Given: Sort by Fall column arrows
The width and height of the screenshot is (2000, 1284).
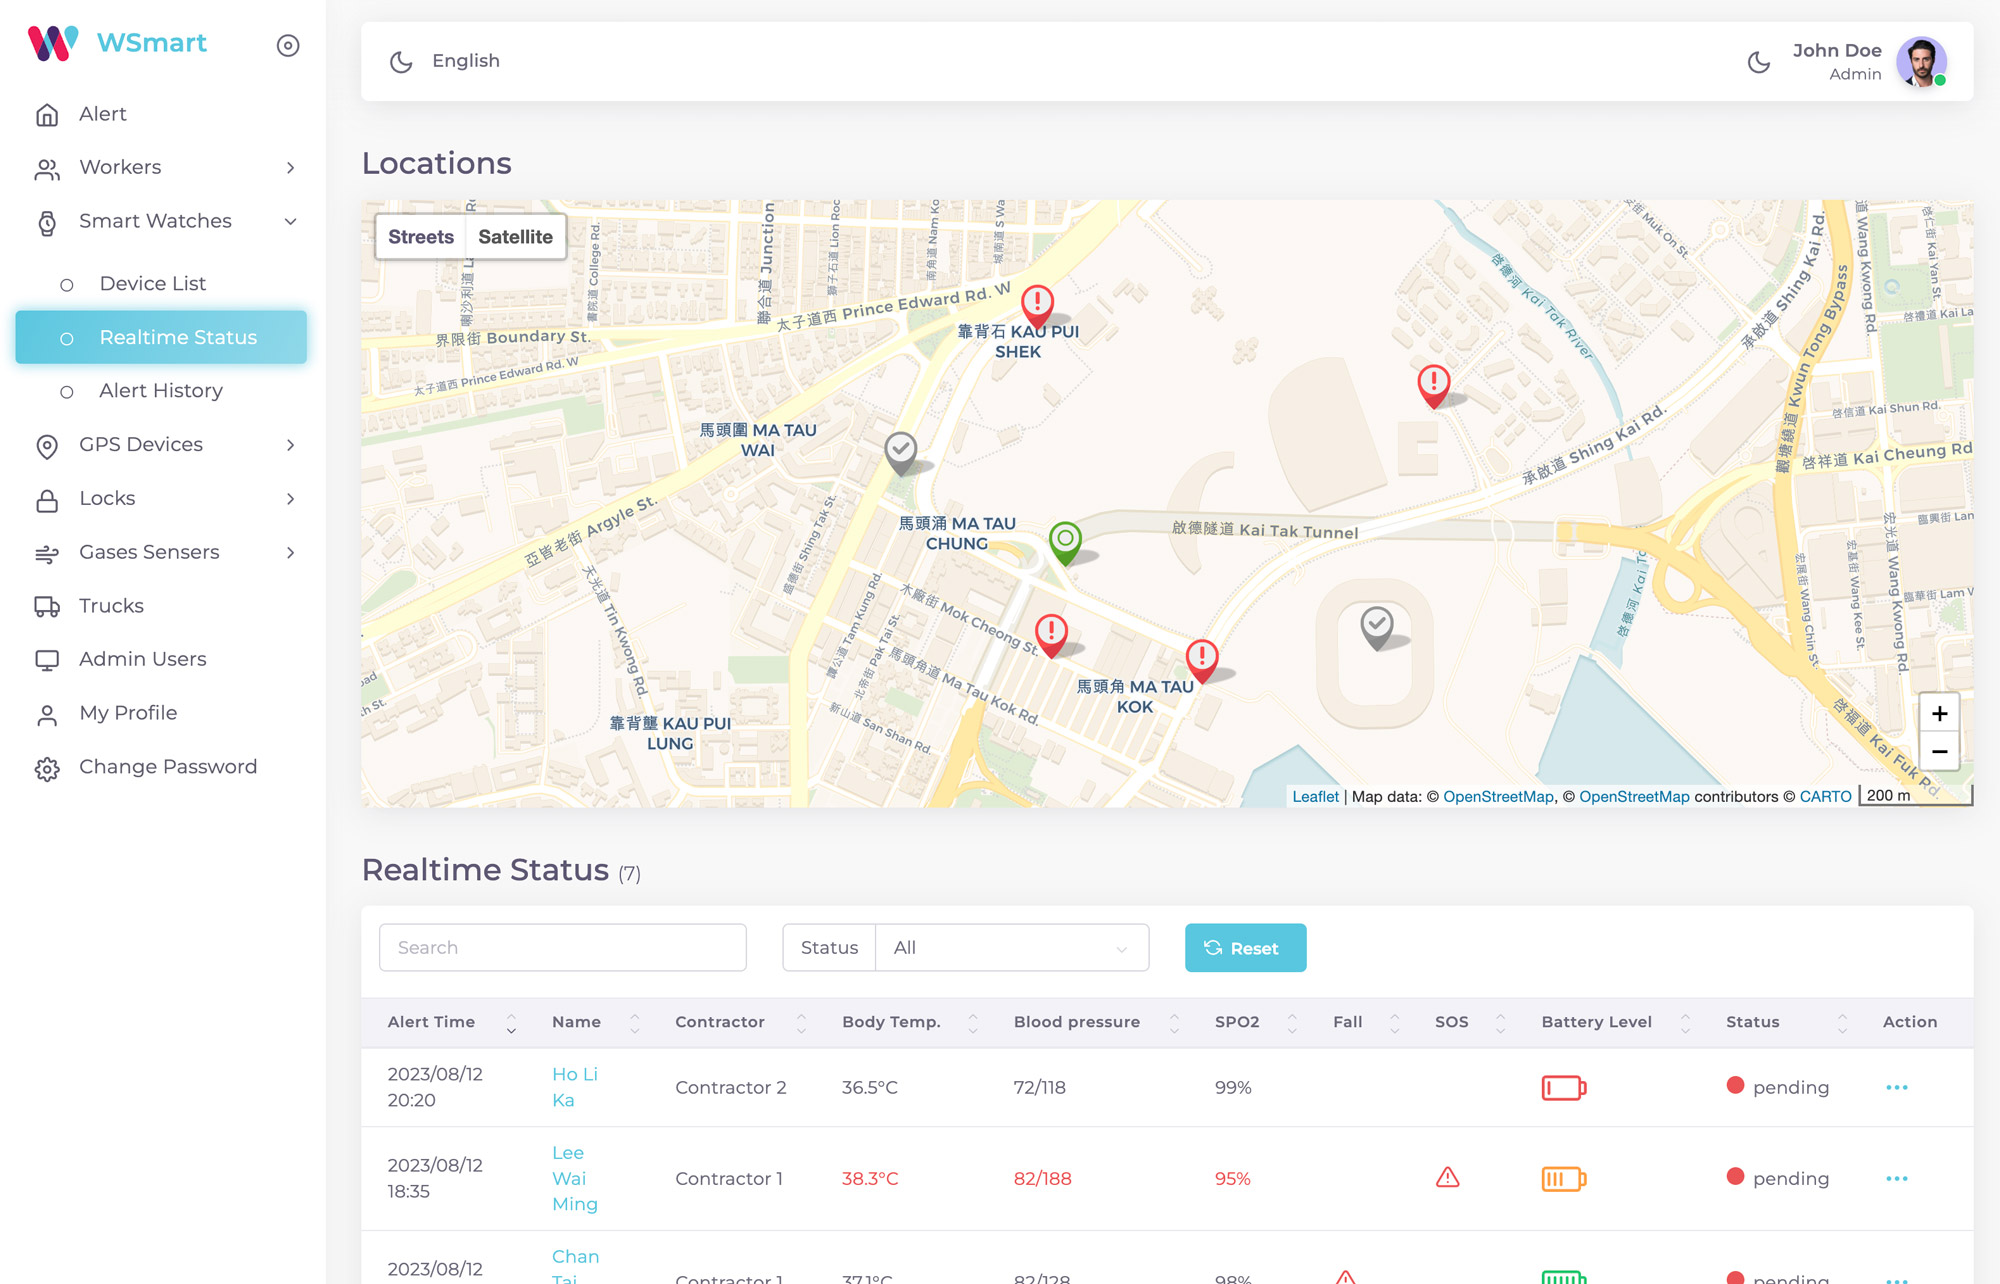Looking at the screenshot, I should coord(1395,1023).
